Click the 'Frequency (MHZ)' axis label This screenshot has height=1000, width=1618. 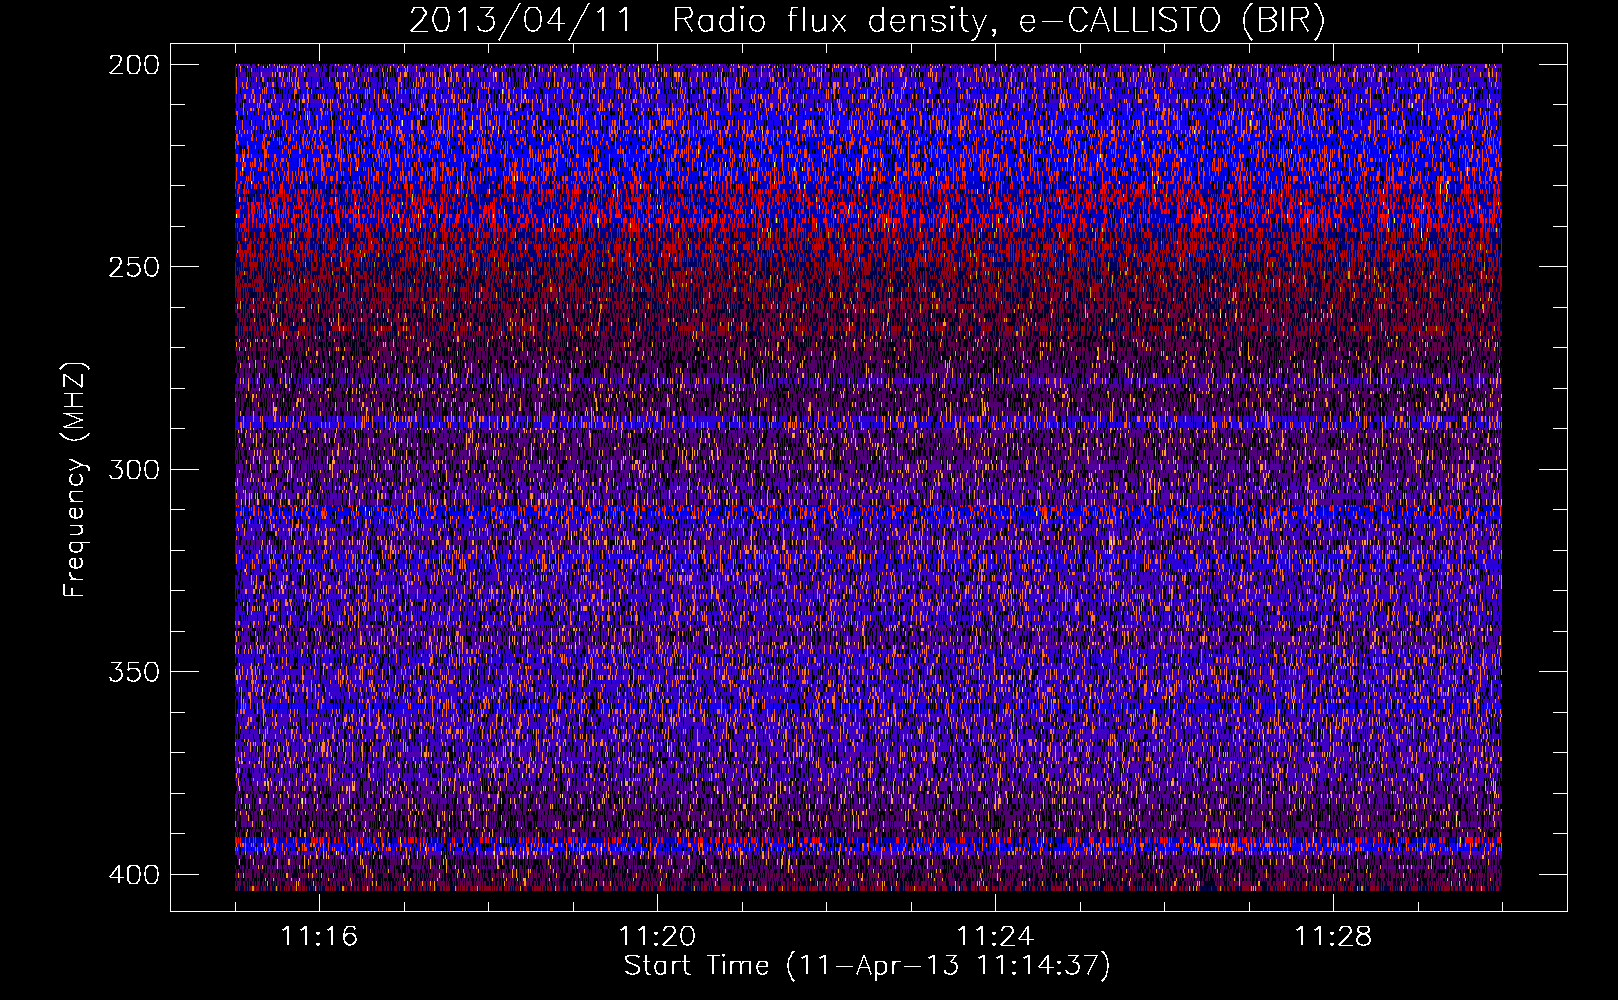(75, 480)
